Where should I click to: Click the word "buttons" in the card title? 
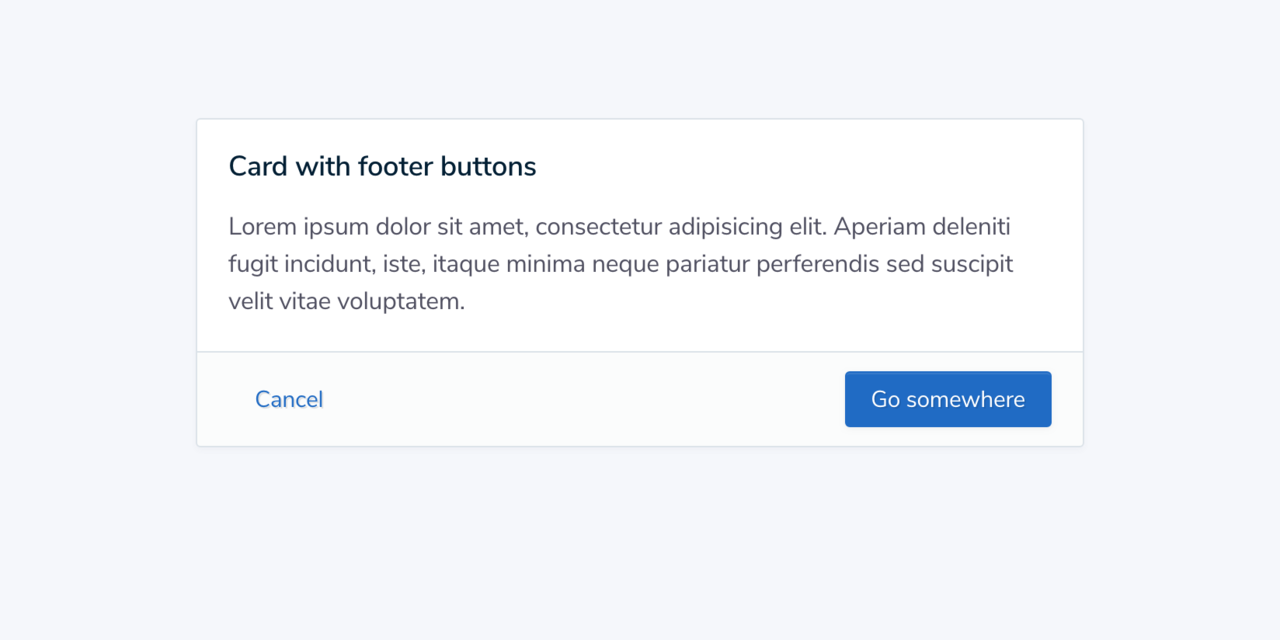click(x=489, y=167)
